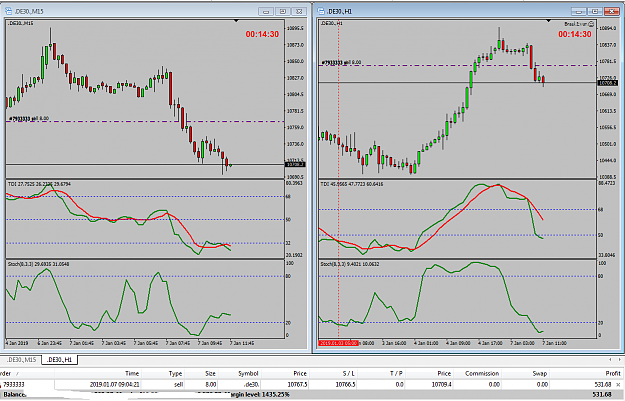This screenshot has width=625, height=401.
Task: Switch to the .DE30,H1 chart tab
Action: coord(60,360)
